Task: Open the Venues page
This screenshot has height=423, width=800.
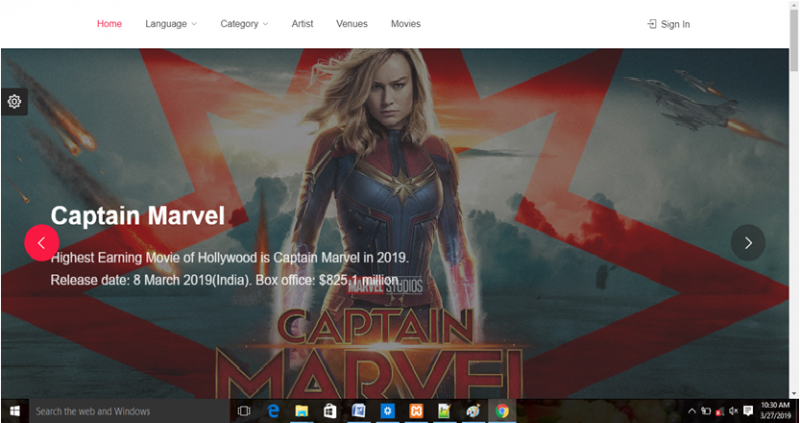Action: [x=352, y=24]
